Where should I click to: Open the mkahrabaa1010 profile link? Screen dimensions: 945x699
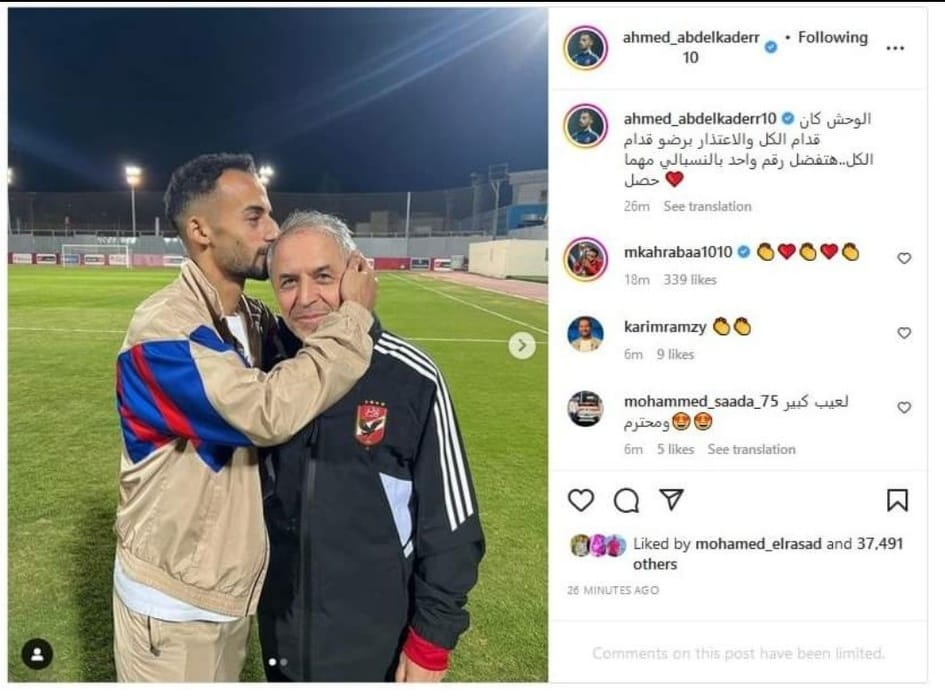[x=678, y=252]
